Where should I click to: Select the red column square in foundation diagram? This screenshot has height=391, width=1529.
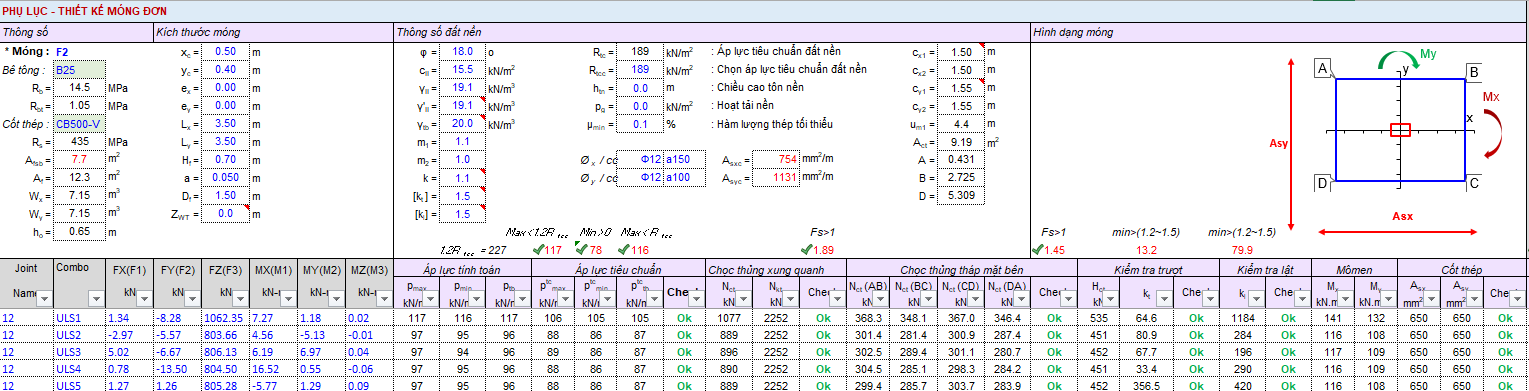click(x=1400, y=130)
